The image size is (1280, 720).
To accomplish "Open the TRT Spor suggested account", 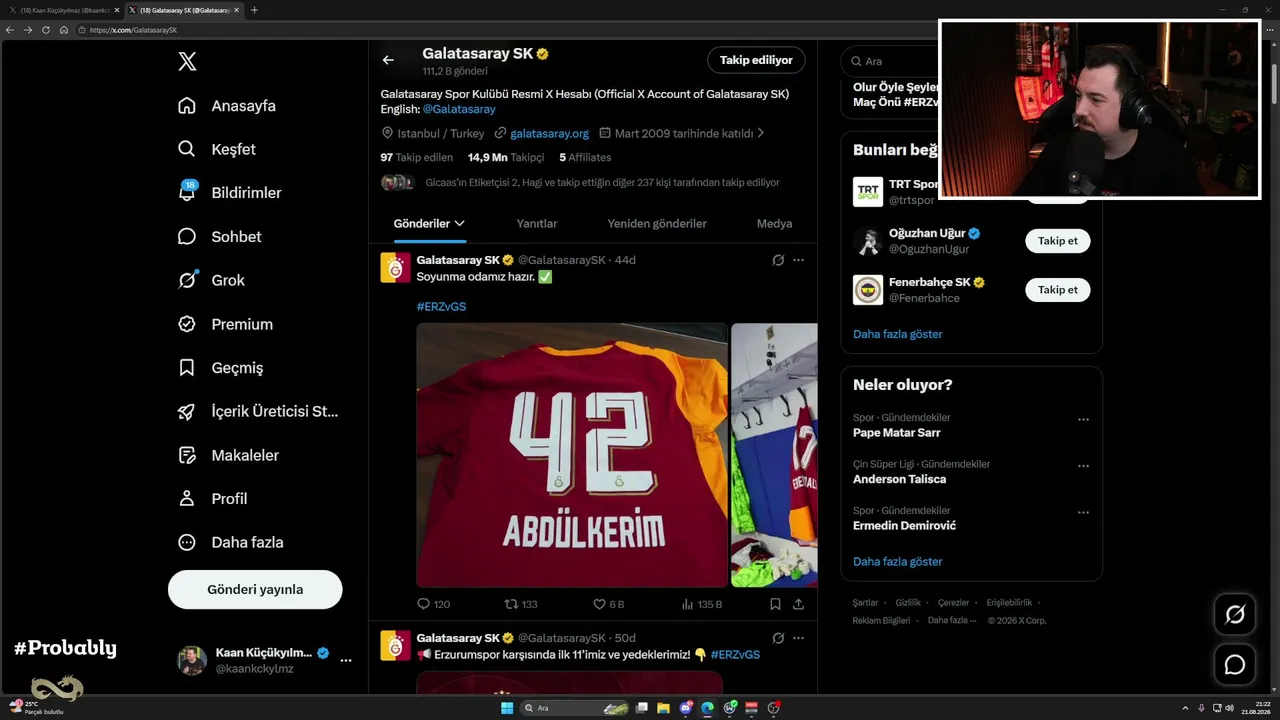I will [895, 191].
